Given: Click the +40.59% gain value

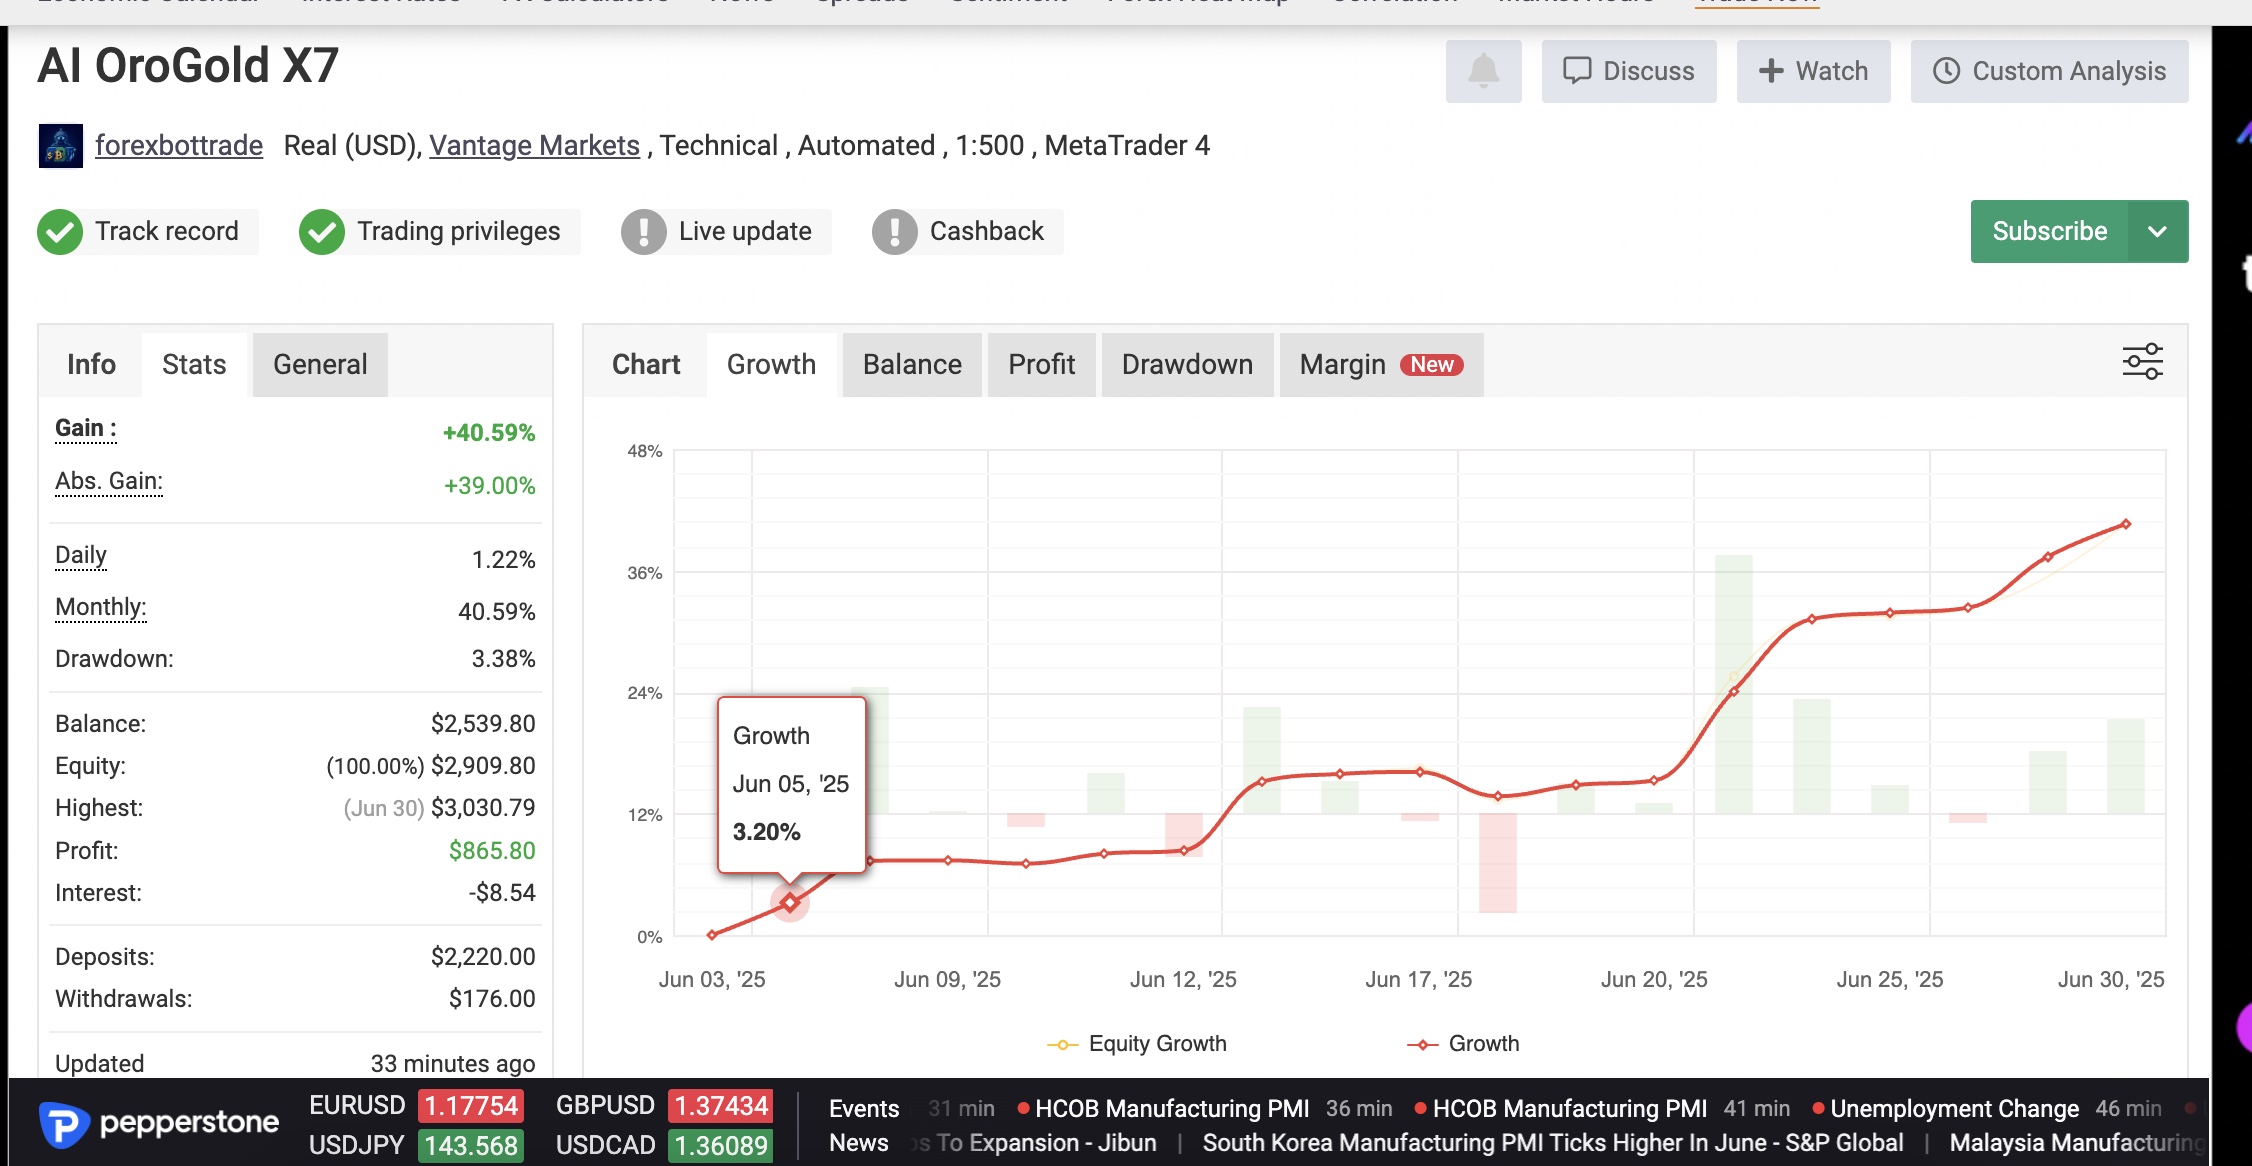Looking at the screenshot, I should (x=489, y=433).
